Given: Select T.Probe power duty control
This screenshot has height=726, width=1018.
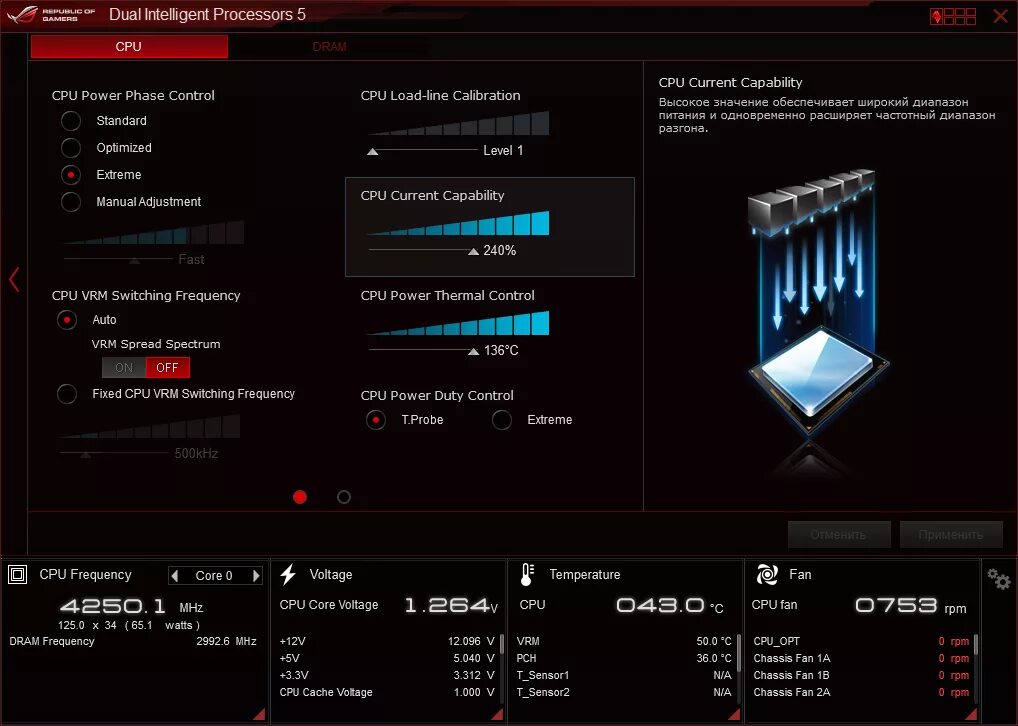Looking at the screenshot, I should coord(376,420).
